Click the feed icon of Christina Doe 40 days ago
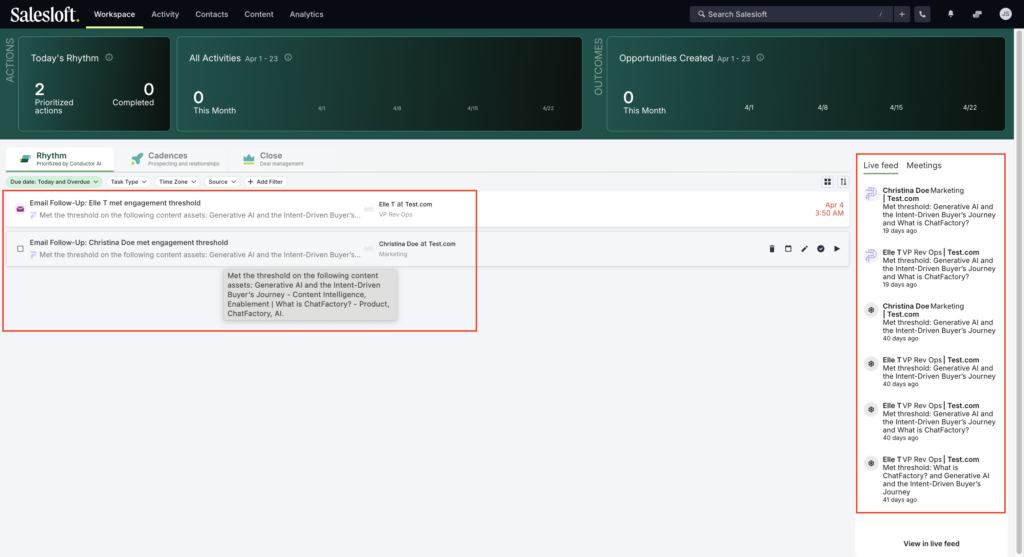This screenshot has width=1024, height=557. click(871, 310)
